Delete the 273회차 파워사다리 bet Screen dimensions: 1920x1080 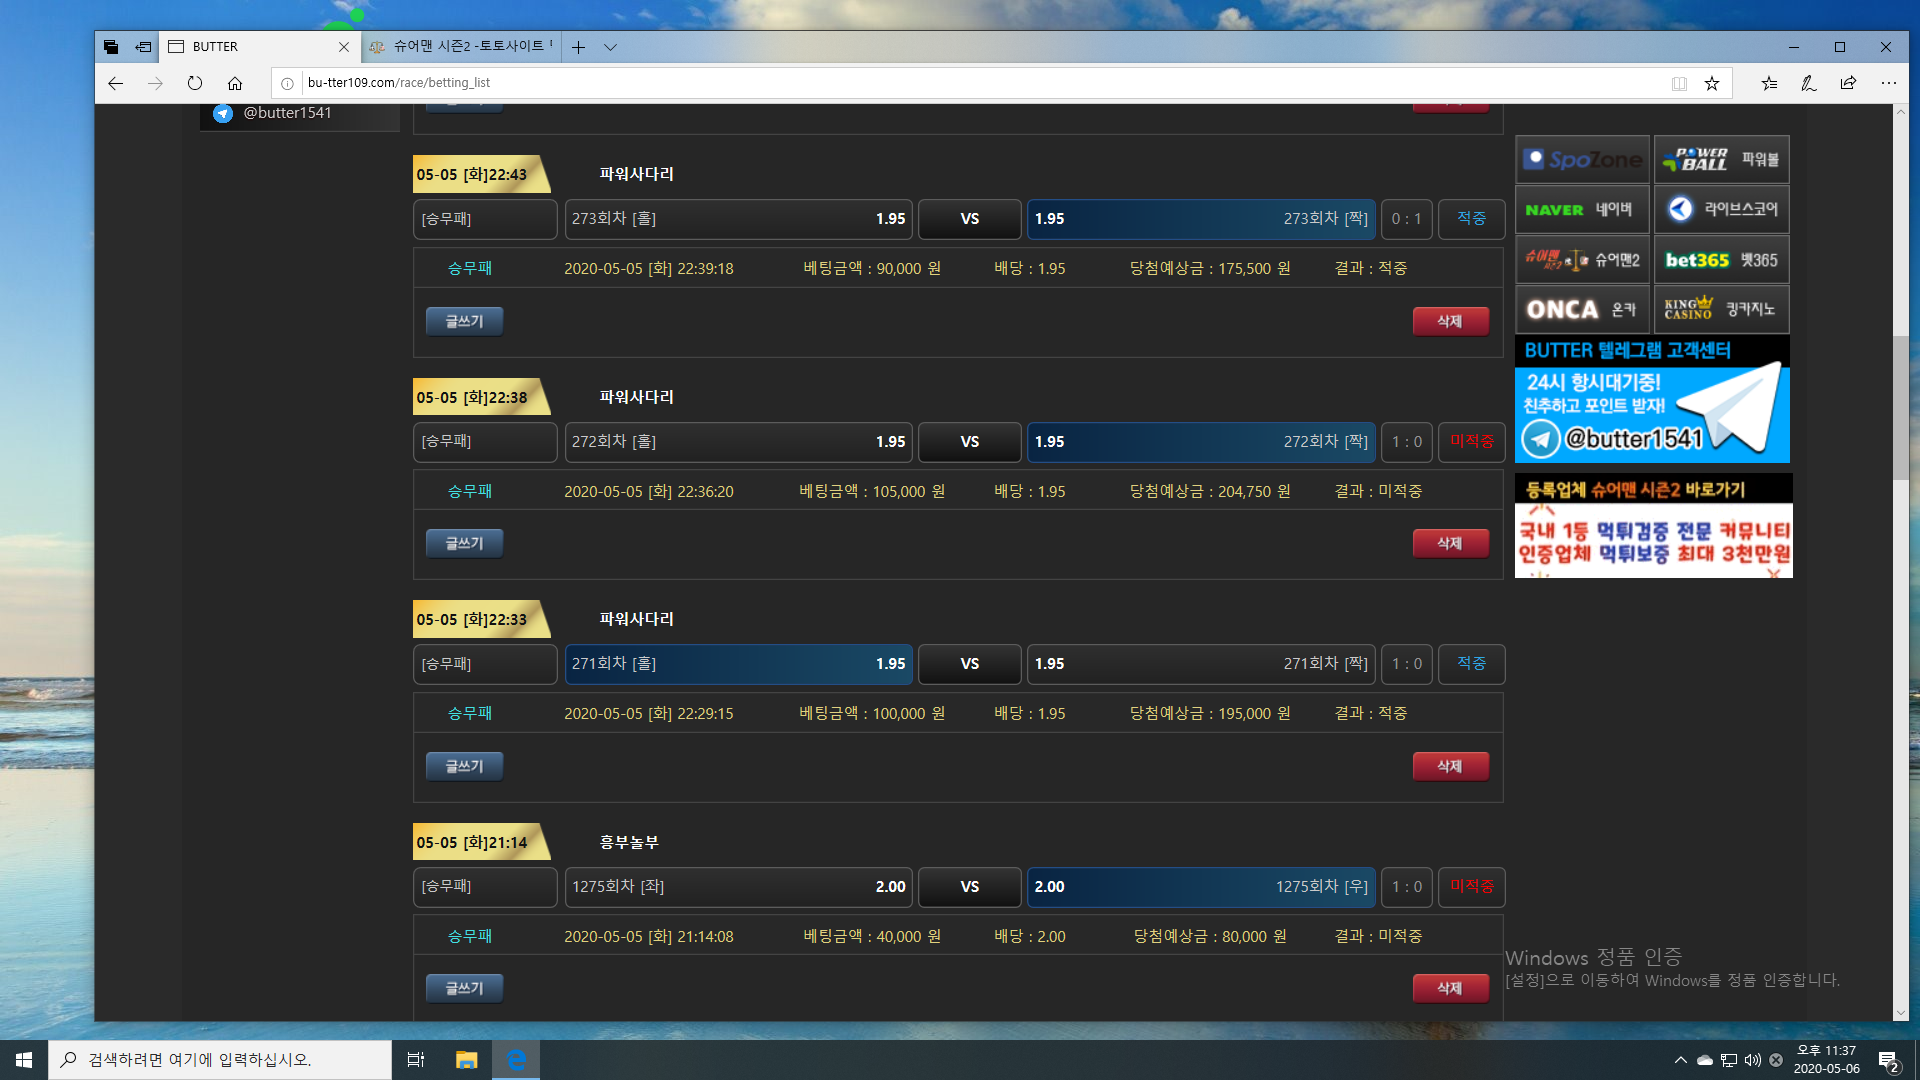[x=1450, y=321]
